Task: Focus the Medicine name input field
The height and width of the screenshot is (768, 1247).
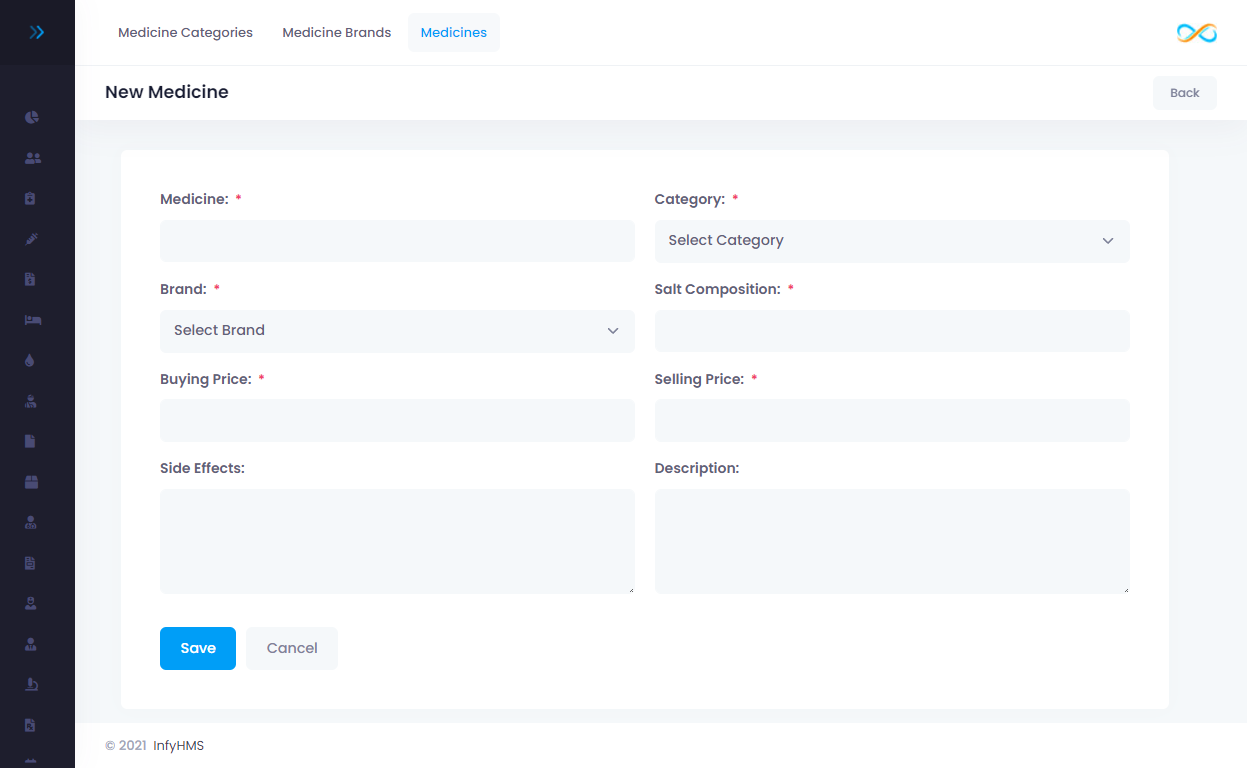Action: coord(397,241)
